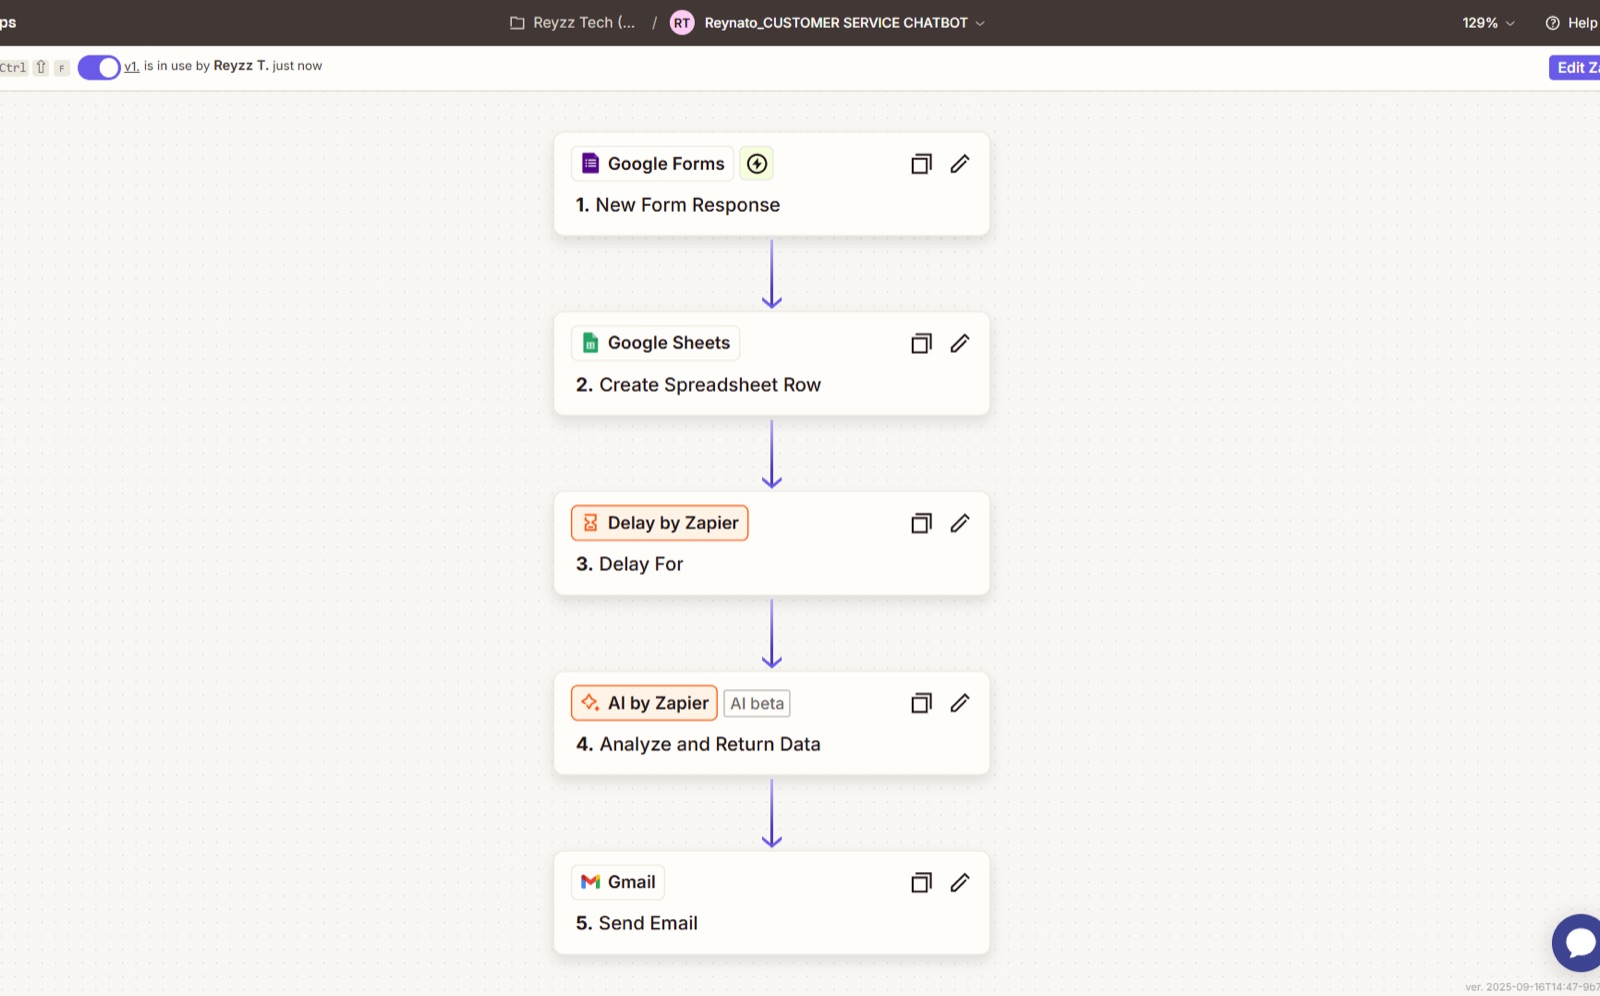Duplicate the Analyze and Return Data step
The width and height of the screenshot is (1600, 996).
tap(921, 703)
